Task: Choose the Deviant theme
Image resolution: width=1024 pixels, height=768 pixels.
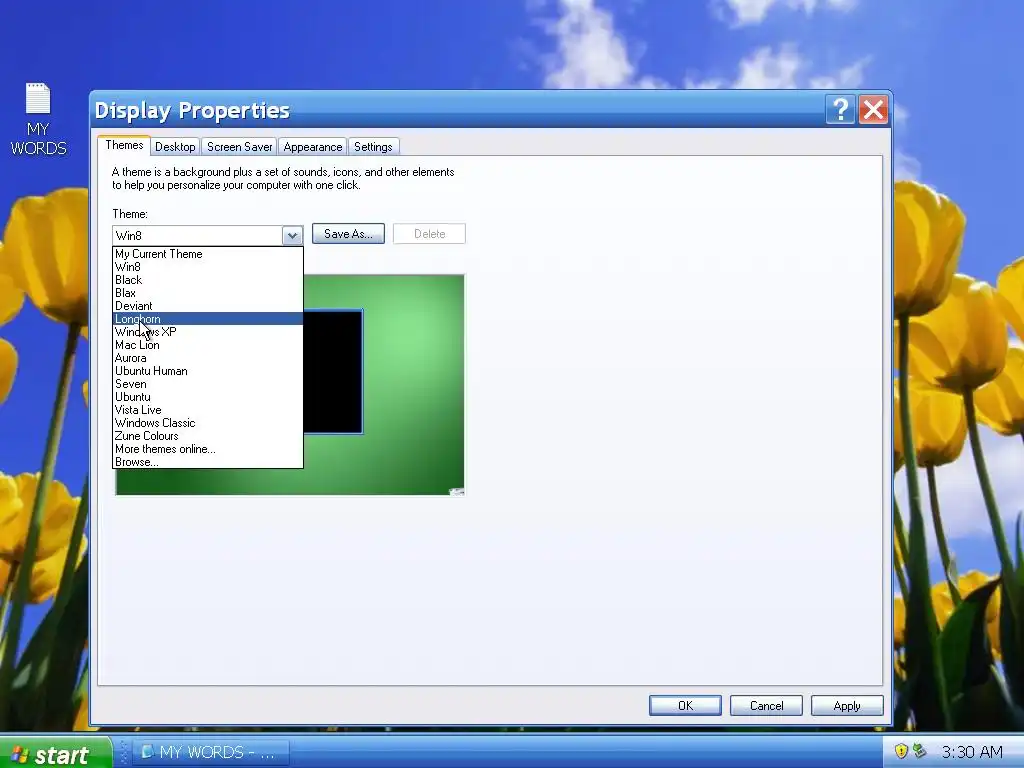Action: 208,306
